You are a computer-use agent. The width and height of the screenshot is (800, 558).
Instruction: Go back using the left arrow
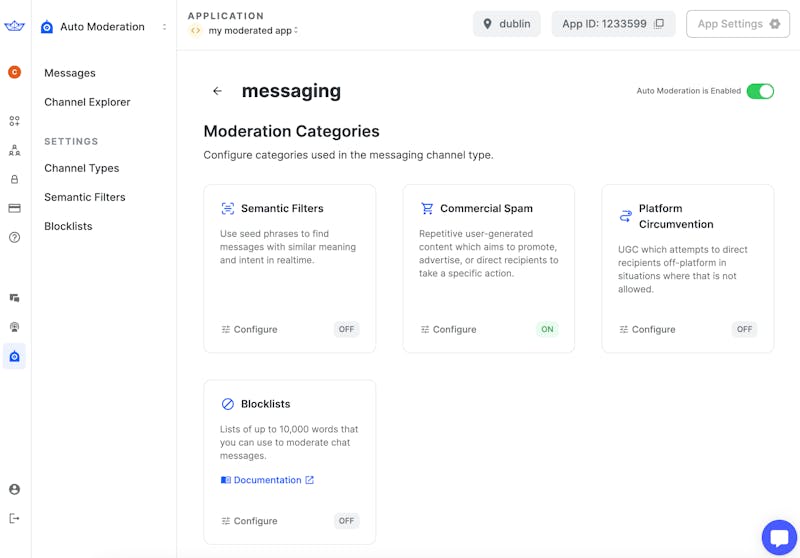(x=217, y=91)
